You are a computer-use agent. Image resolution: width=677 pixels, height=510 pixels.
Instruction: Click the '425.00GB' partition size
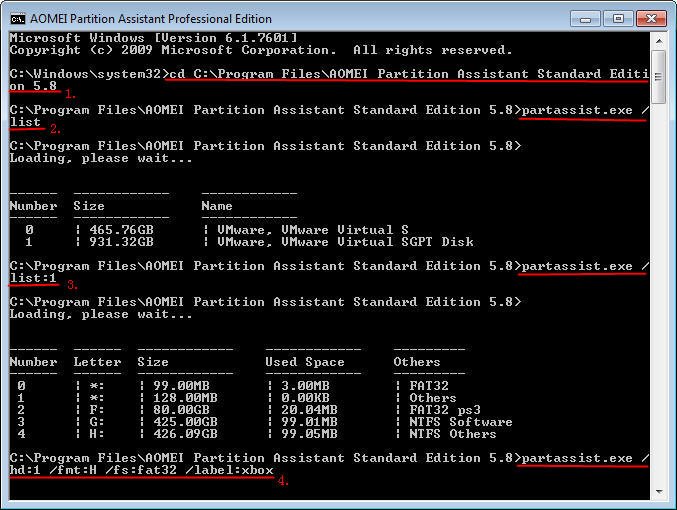(185, 422)
